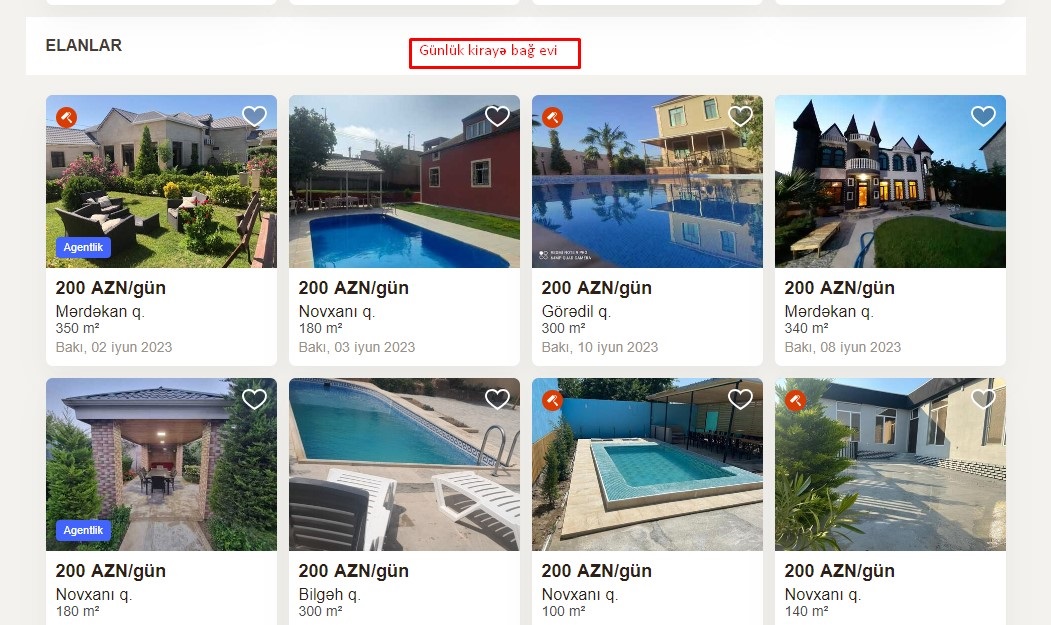The image size is (1051, 625).
Task: Click the ELANLAR section heading
Action: [84, 45]
